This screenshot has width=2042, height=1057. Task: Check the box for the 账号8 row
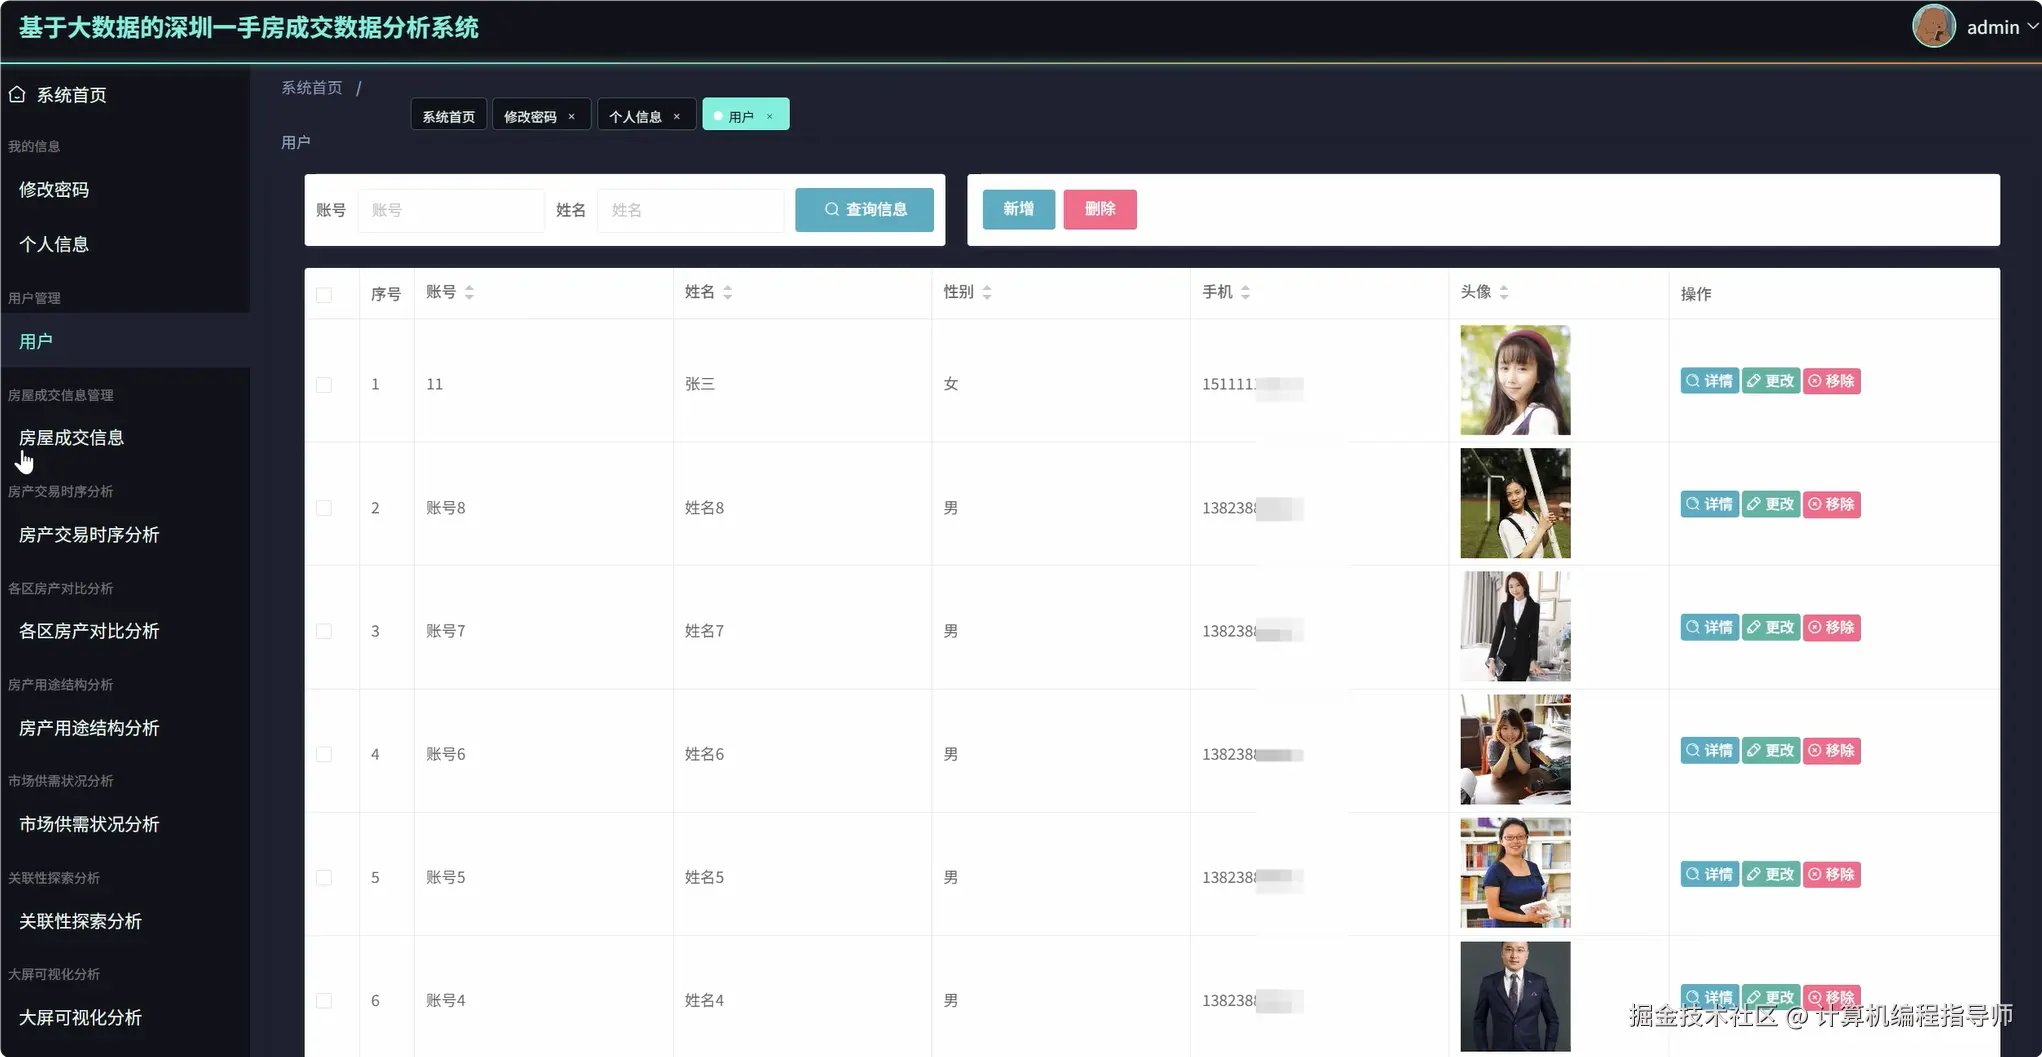[x=324, y=508]
